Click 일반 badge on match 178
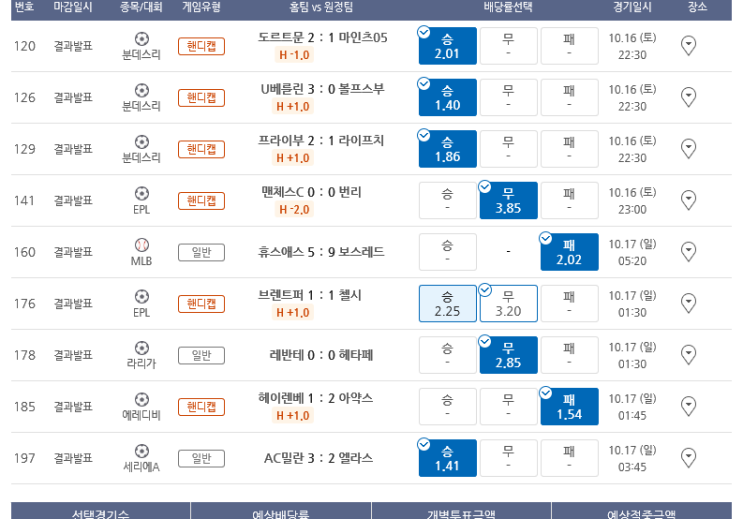Screen dimensions: 743x519 (201, 355)
